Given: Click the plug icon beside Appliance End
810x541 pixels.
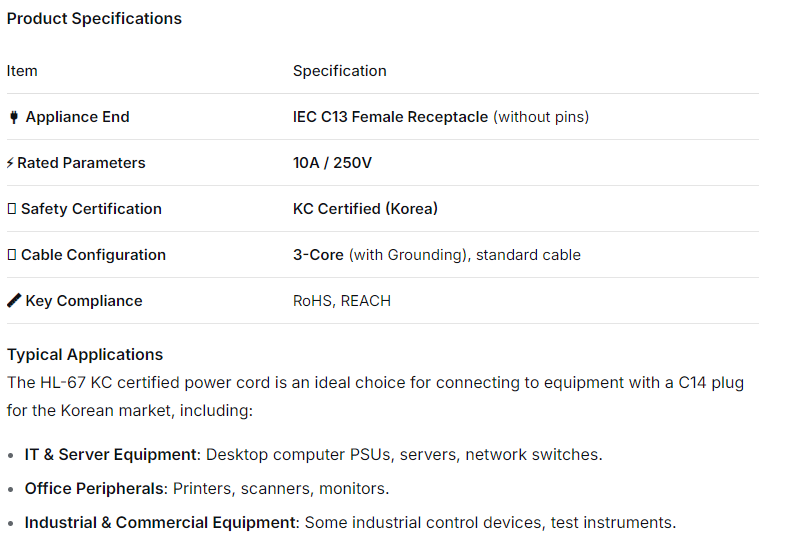Looking at the screenshot, I should click(x=13, y=117).
